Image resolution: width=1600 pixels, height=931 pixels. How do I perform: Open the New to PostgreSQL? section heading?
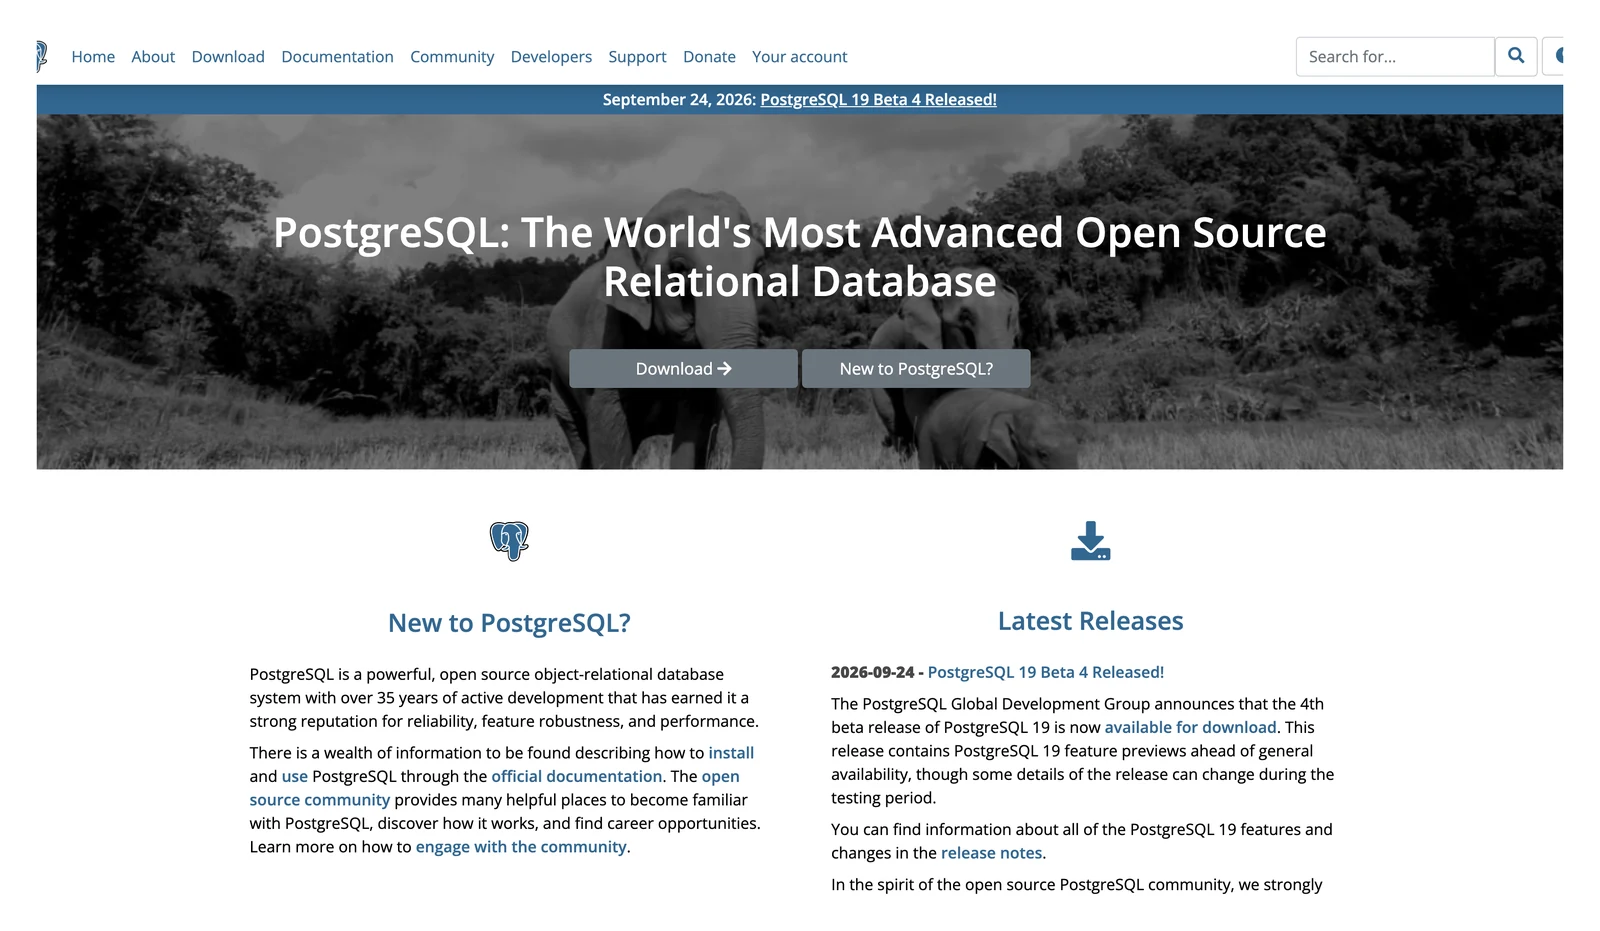[x=509, y=622]
